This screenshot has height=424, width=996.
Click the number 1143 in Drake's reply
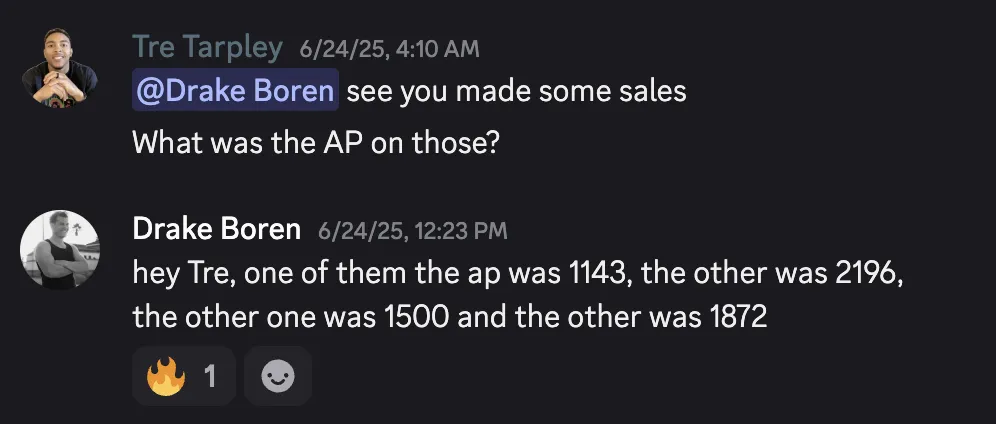(x=597, y=274)
